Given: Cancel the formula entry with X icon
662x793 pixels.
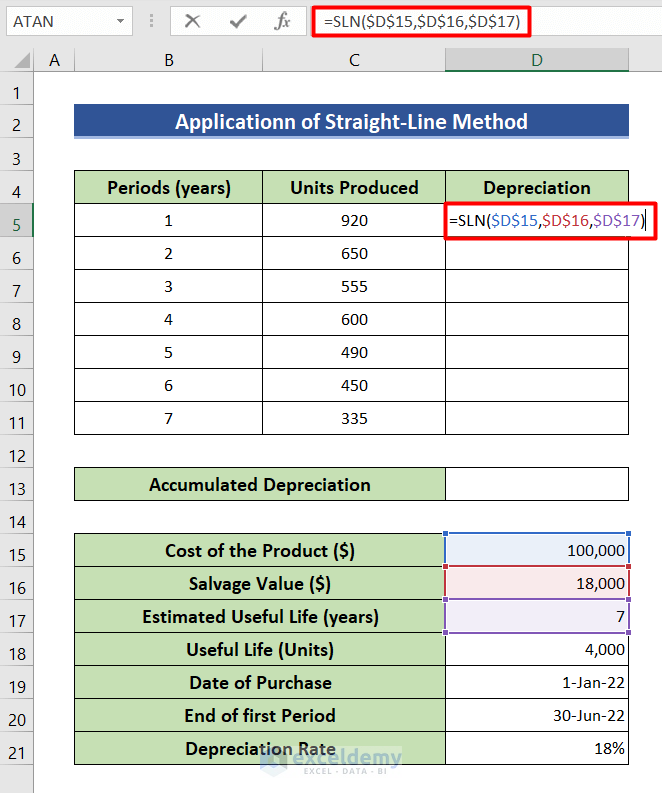Looking at the screenshot, I should click(192, 21).
